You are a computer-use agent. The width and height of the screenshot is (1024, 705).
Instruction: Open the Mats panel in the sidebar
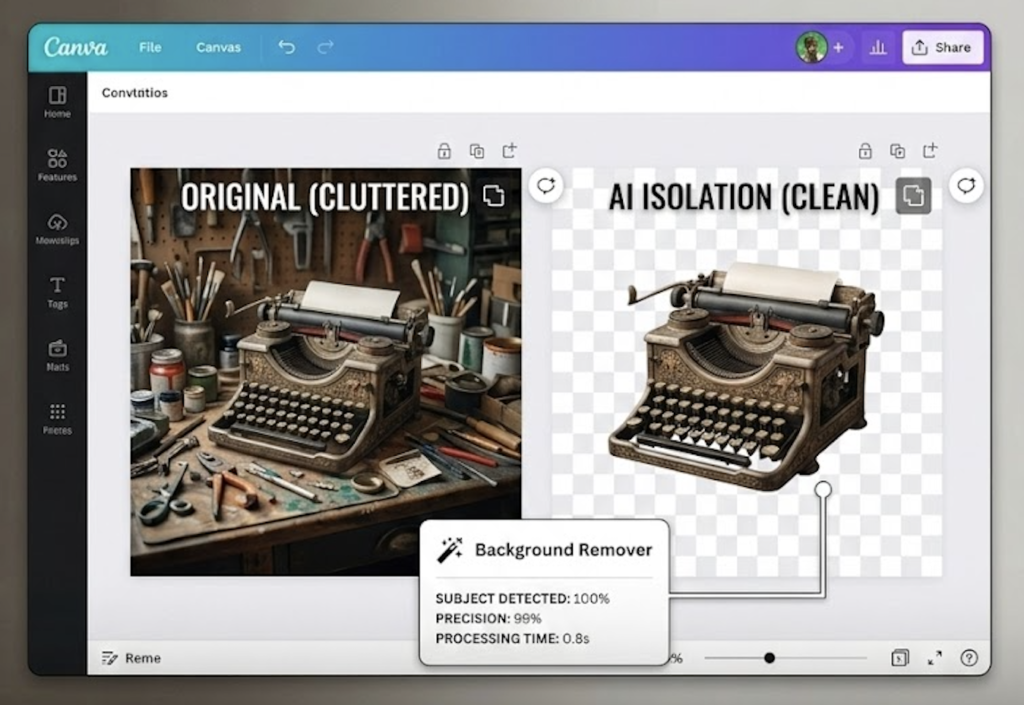click(57, 354)
